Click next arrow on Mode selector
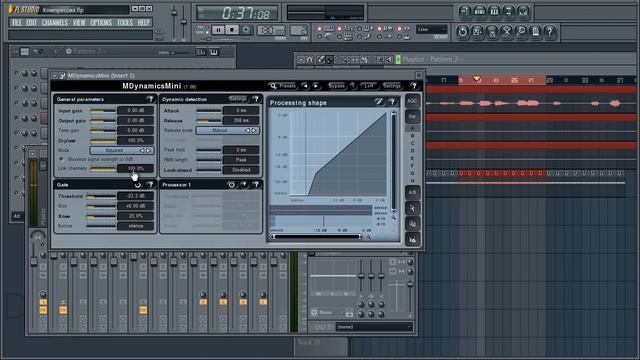 coord(149,150)
